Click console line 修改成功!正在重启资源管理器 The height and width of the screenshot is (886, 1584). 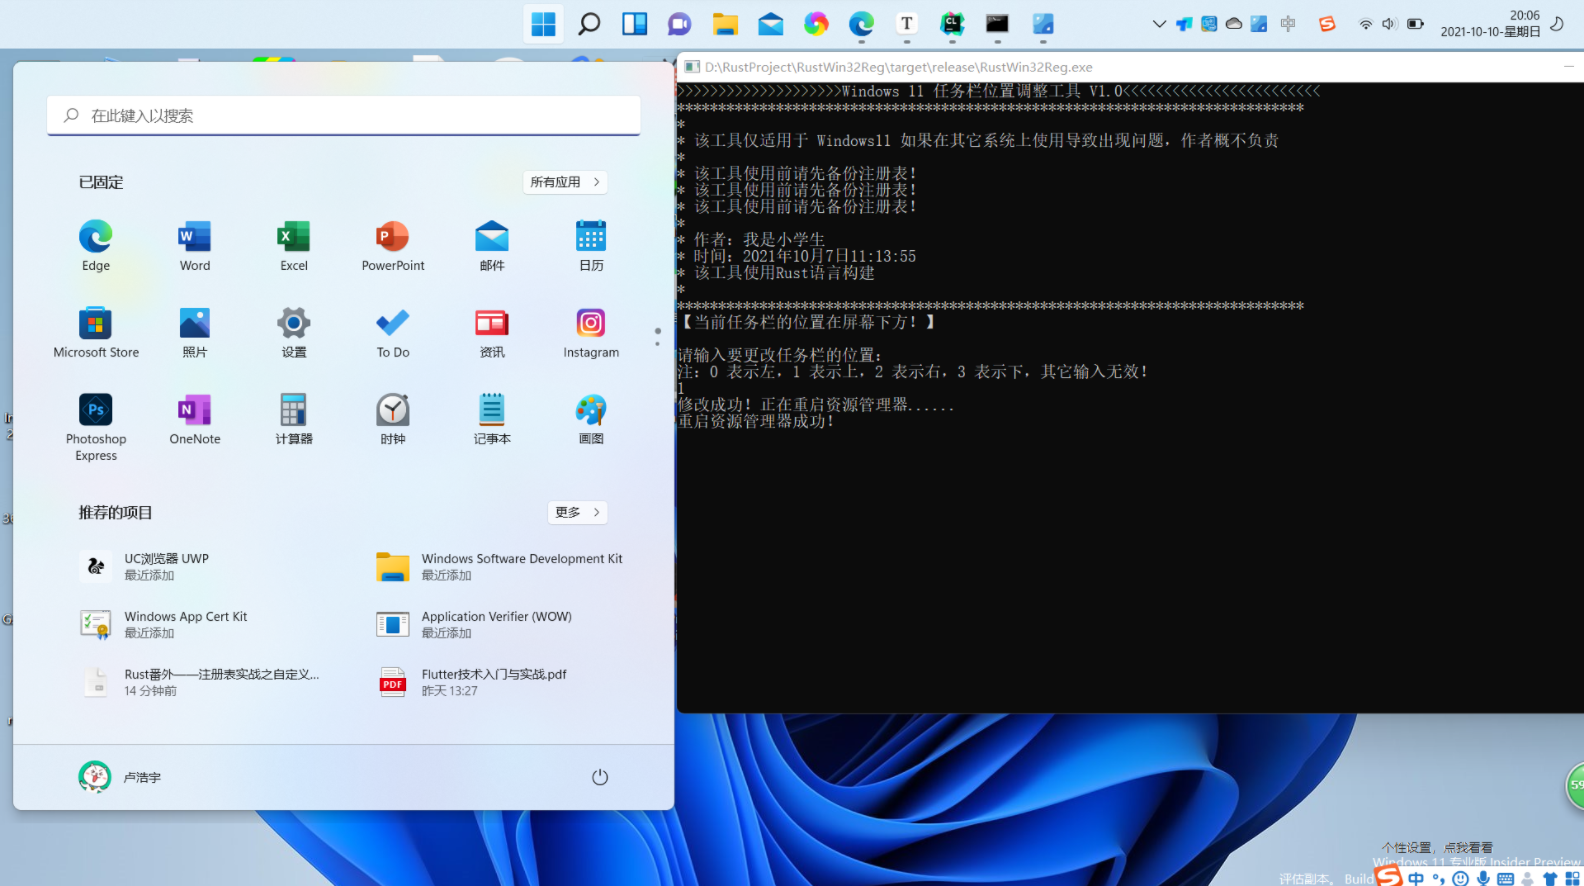816,405
